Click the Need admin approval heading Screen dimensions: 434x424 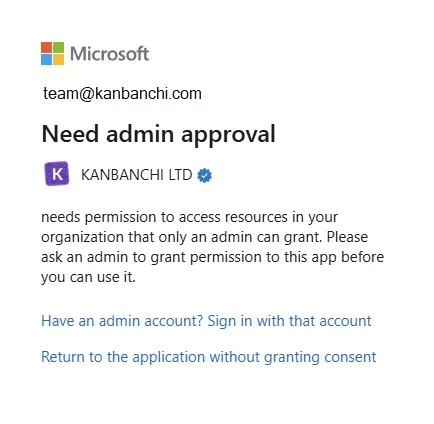coord(158,134)
